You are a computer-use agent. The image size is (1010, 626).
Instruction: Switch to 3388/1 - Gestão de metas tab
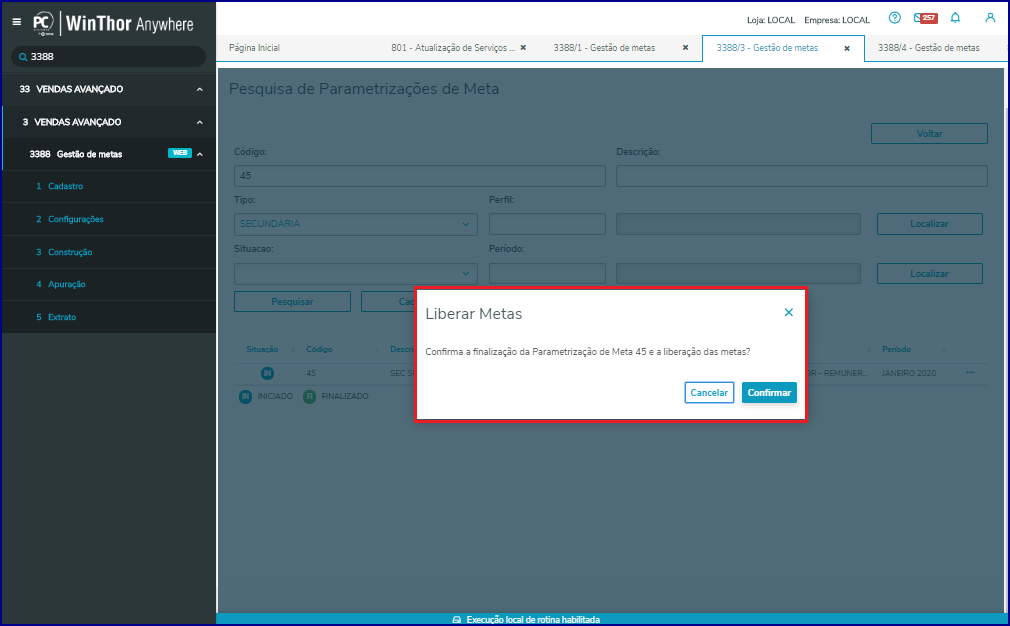(x=604, y=48)
